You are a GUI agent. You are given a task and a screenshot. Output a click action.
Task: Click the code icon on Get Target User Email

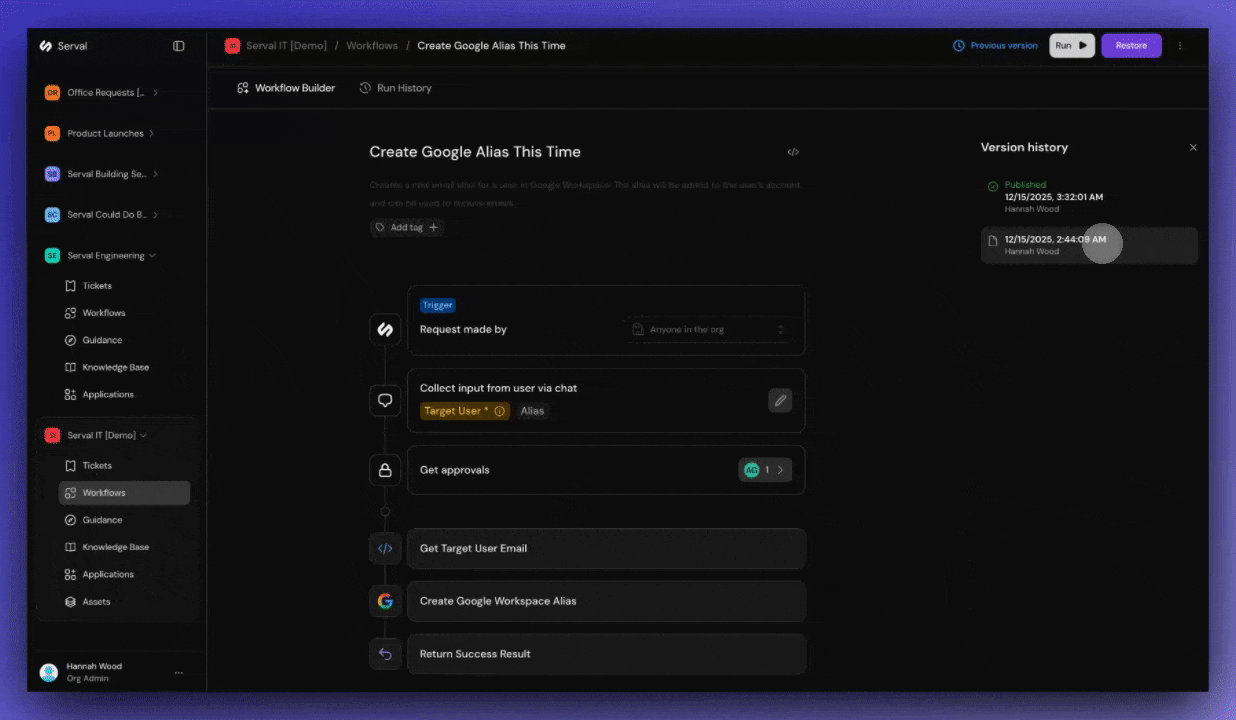385,548
